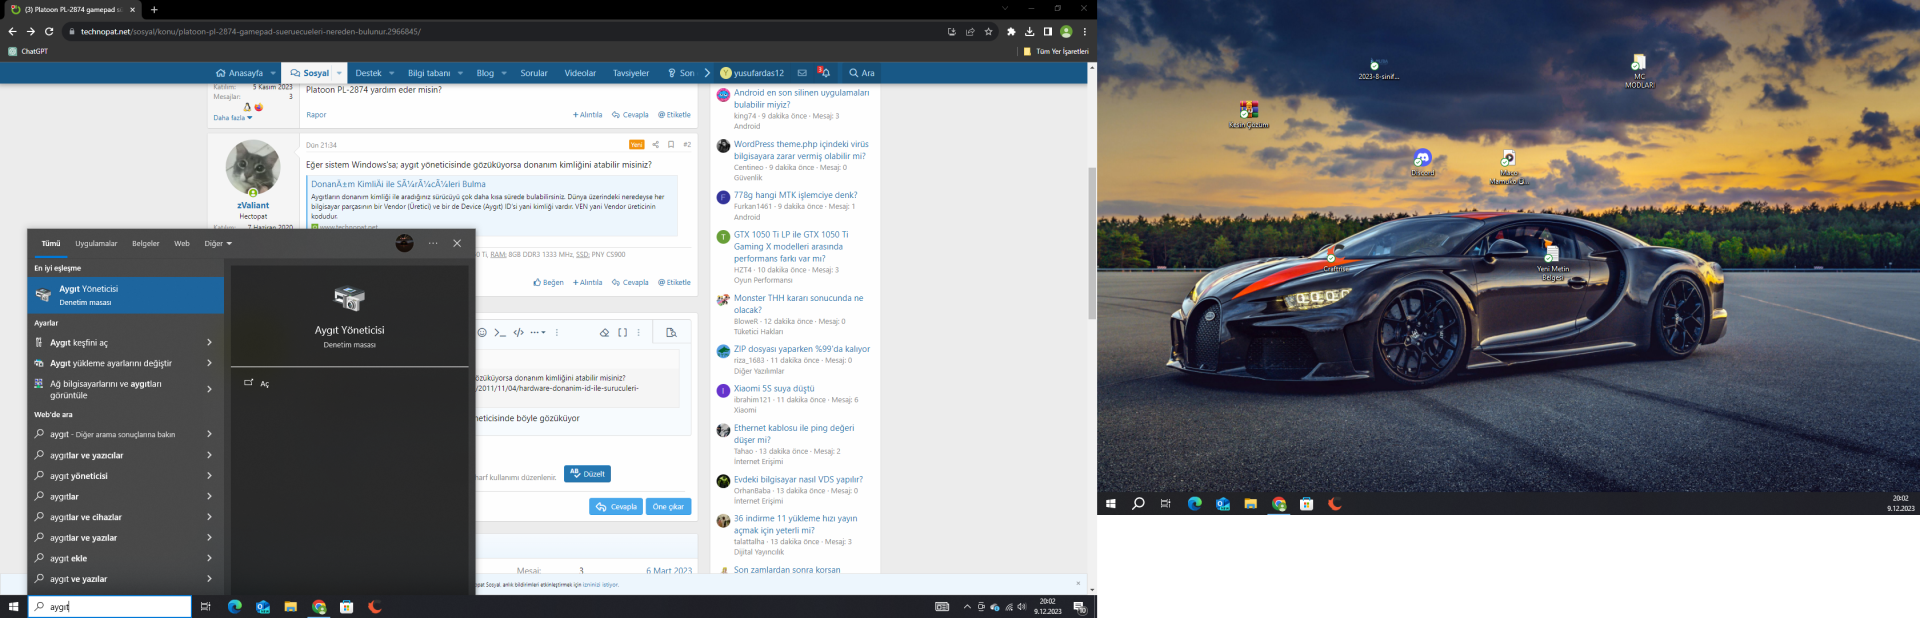Open Discord desktop shortcut
Screen dimensions: 1920x618
click(1422, 162)
